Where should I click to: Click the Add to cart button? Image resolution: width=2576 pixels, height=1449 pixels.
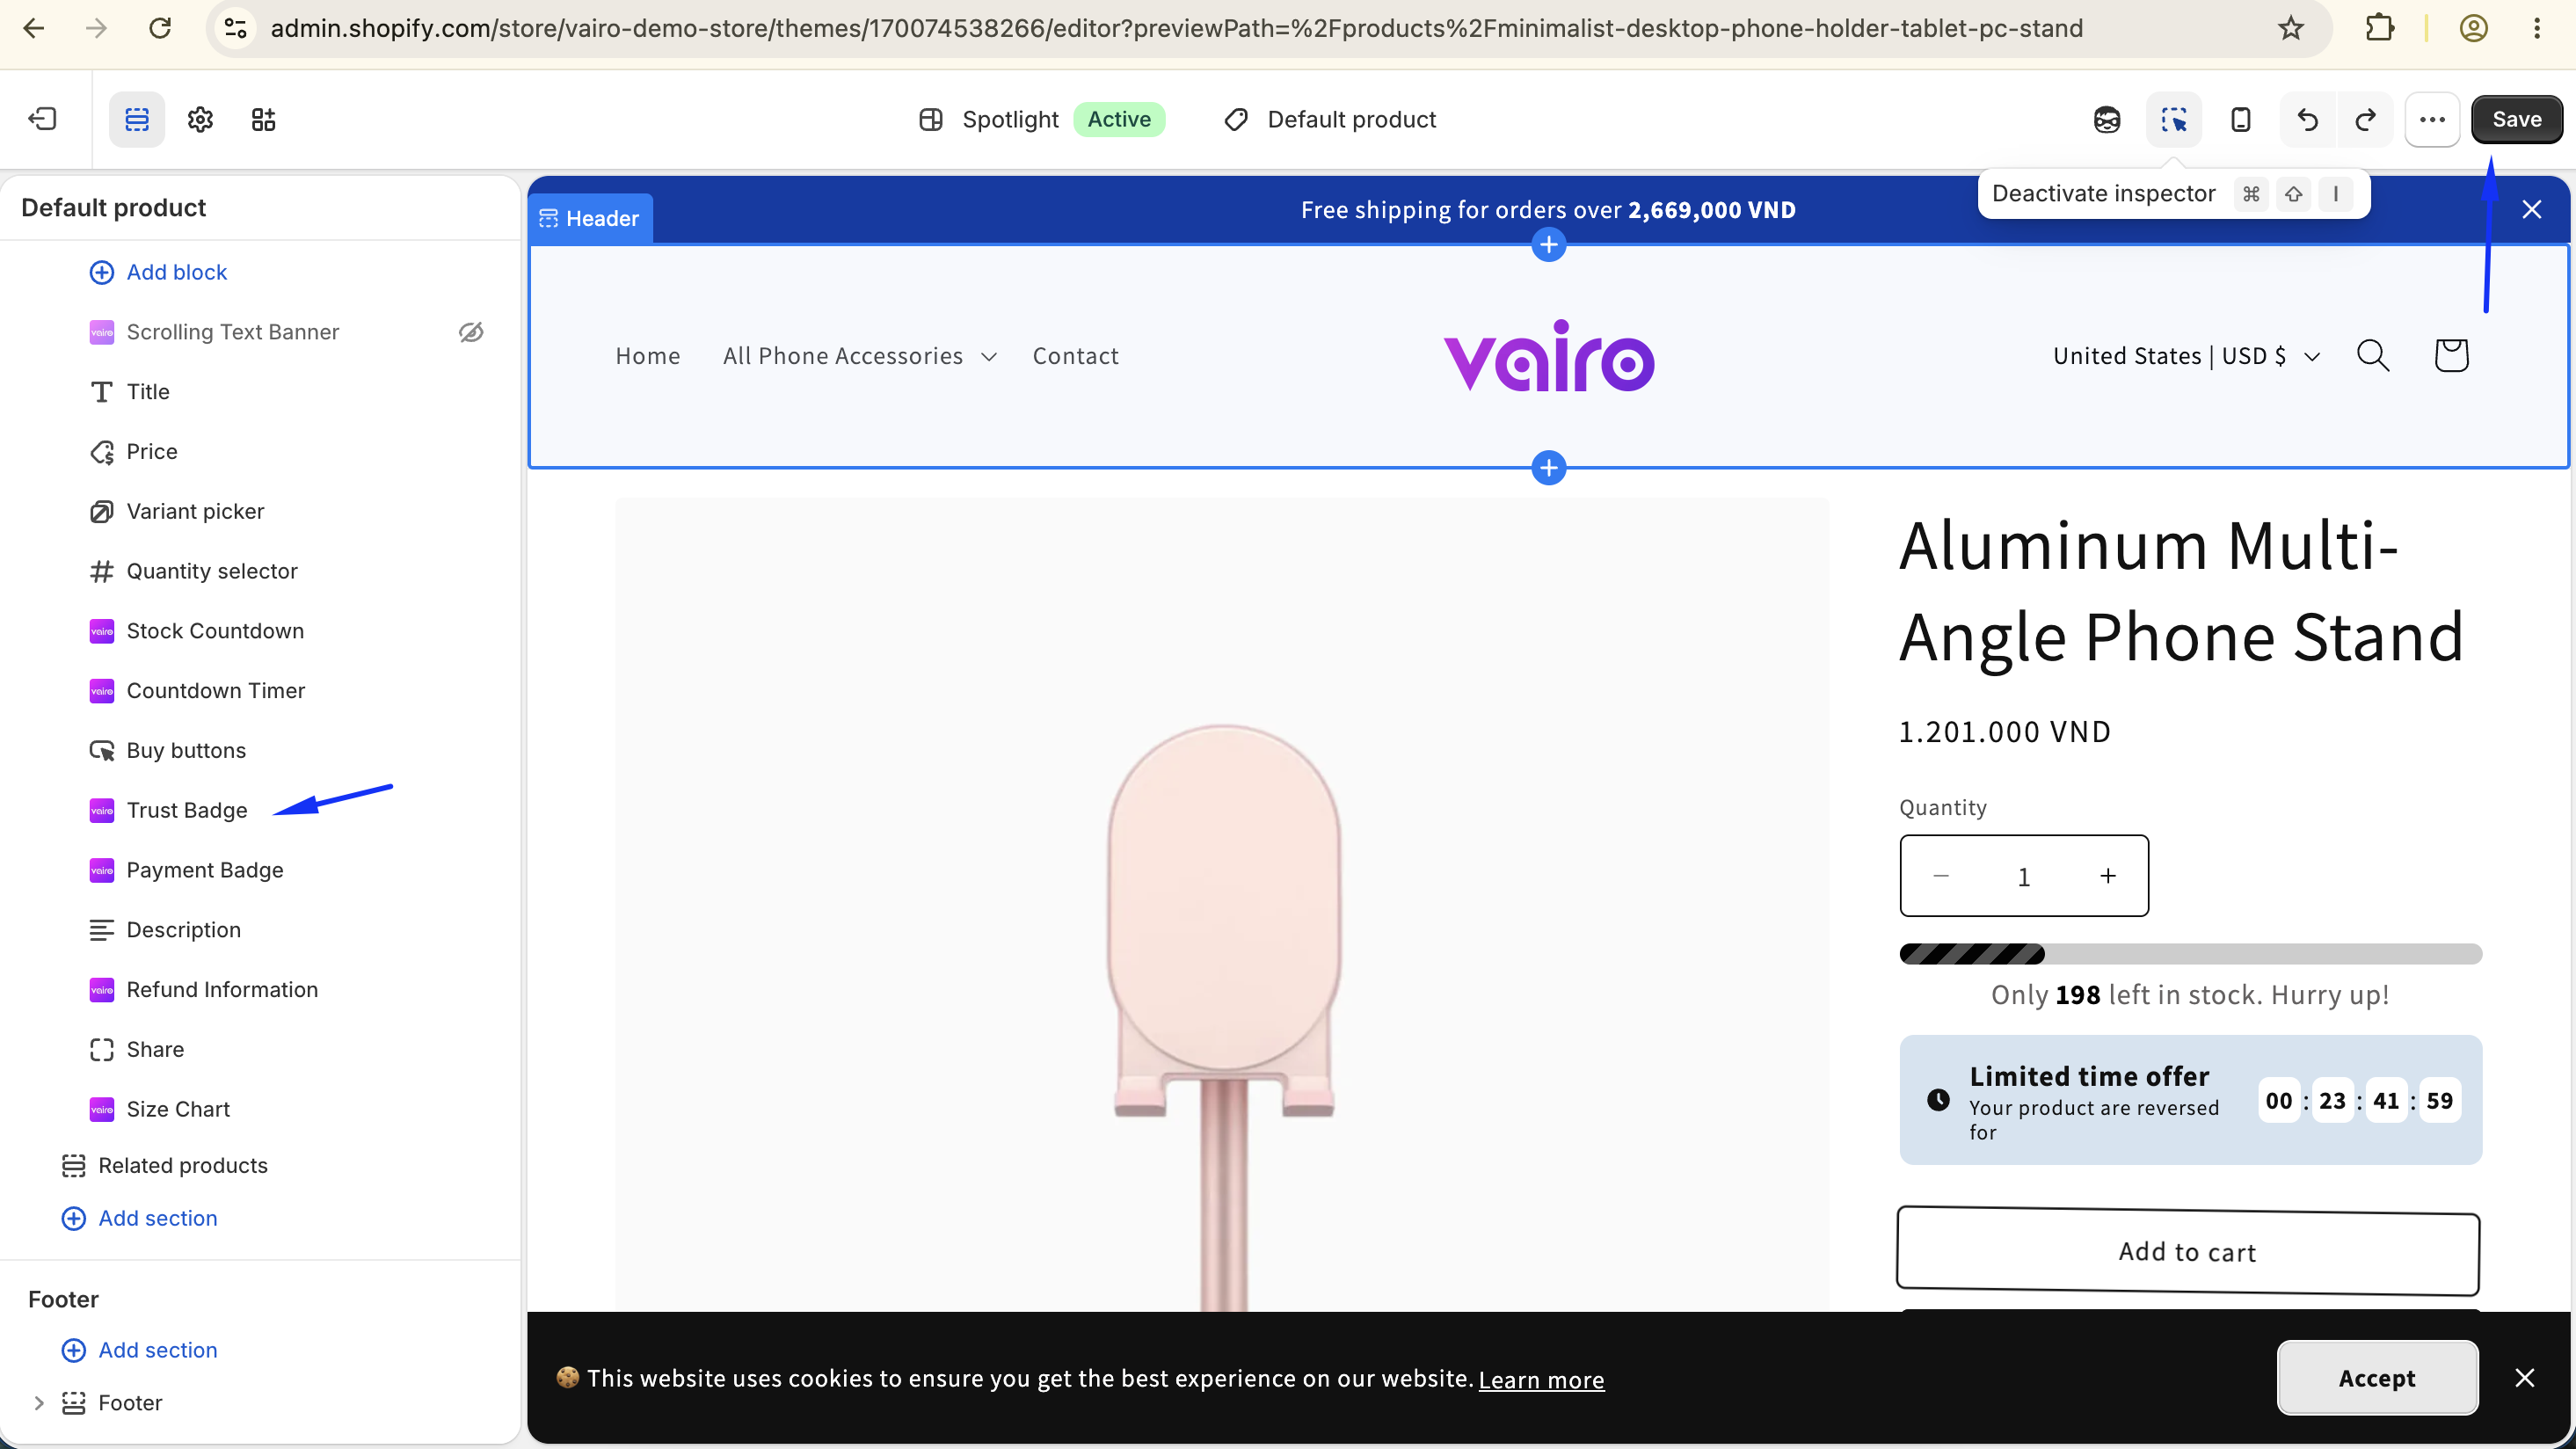(2188, 1252)
